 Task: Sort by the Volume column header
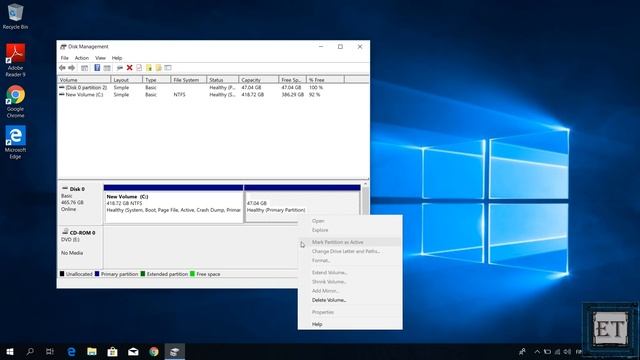84,80
